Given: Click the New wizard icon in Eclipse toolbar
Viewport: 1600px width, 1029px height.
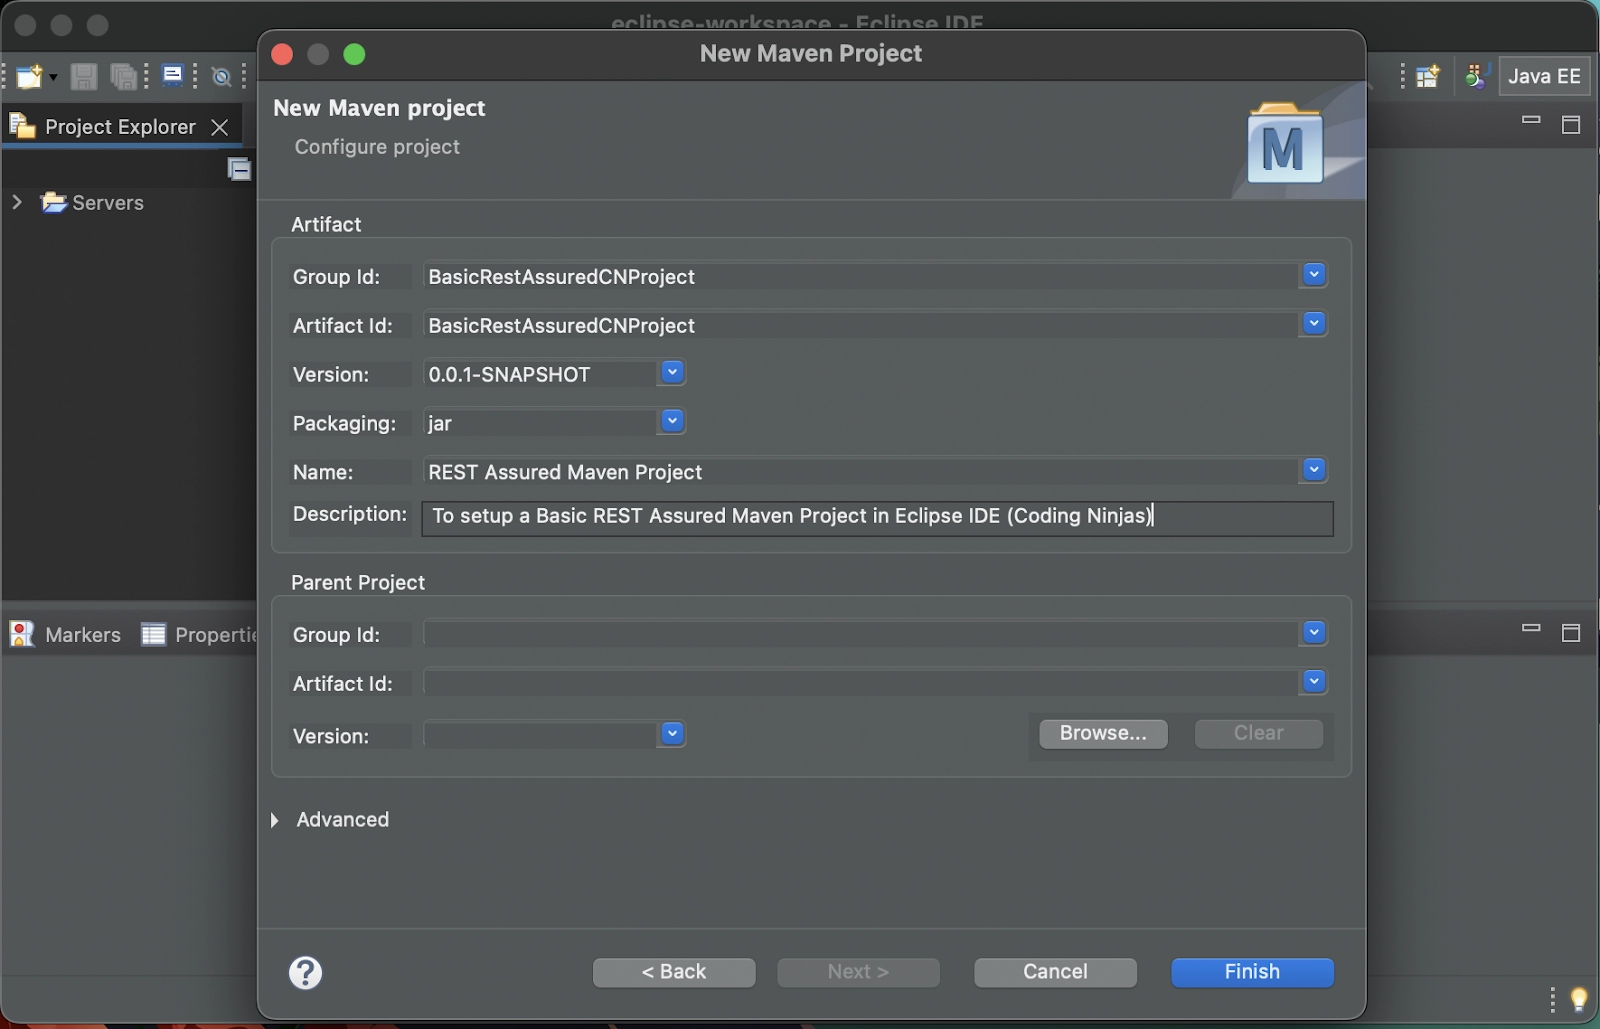Looking at the screenshot, I should 29,77.
